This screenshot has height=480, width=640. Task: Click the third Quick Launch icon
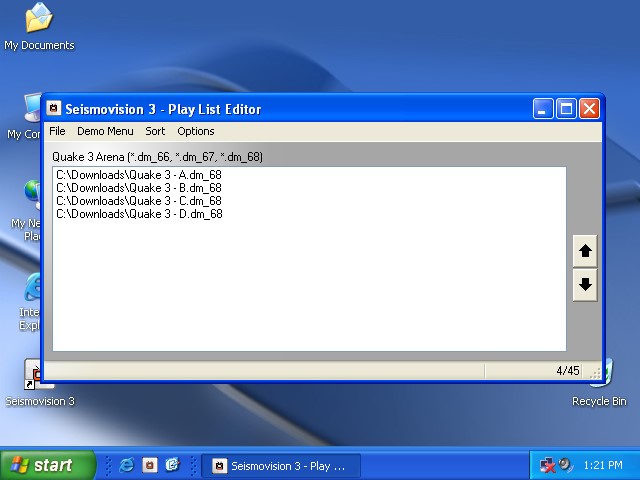coord(172,465)
